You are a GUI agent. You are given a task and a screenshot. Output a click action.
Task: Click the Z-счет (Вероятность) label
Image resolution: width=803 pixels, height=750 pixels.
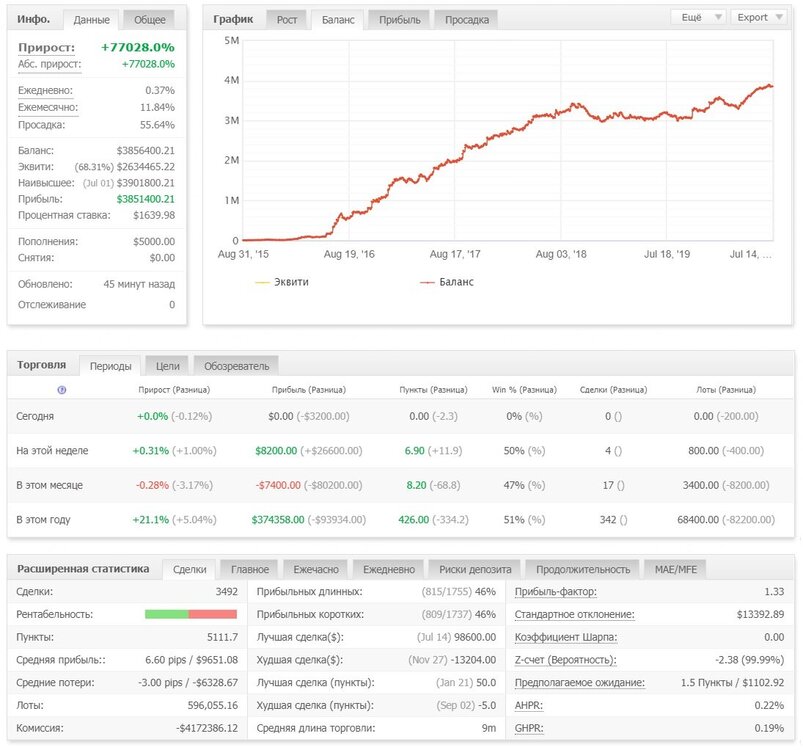tap(565, 660)
